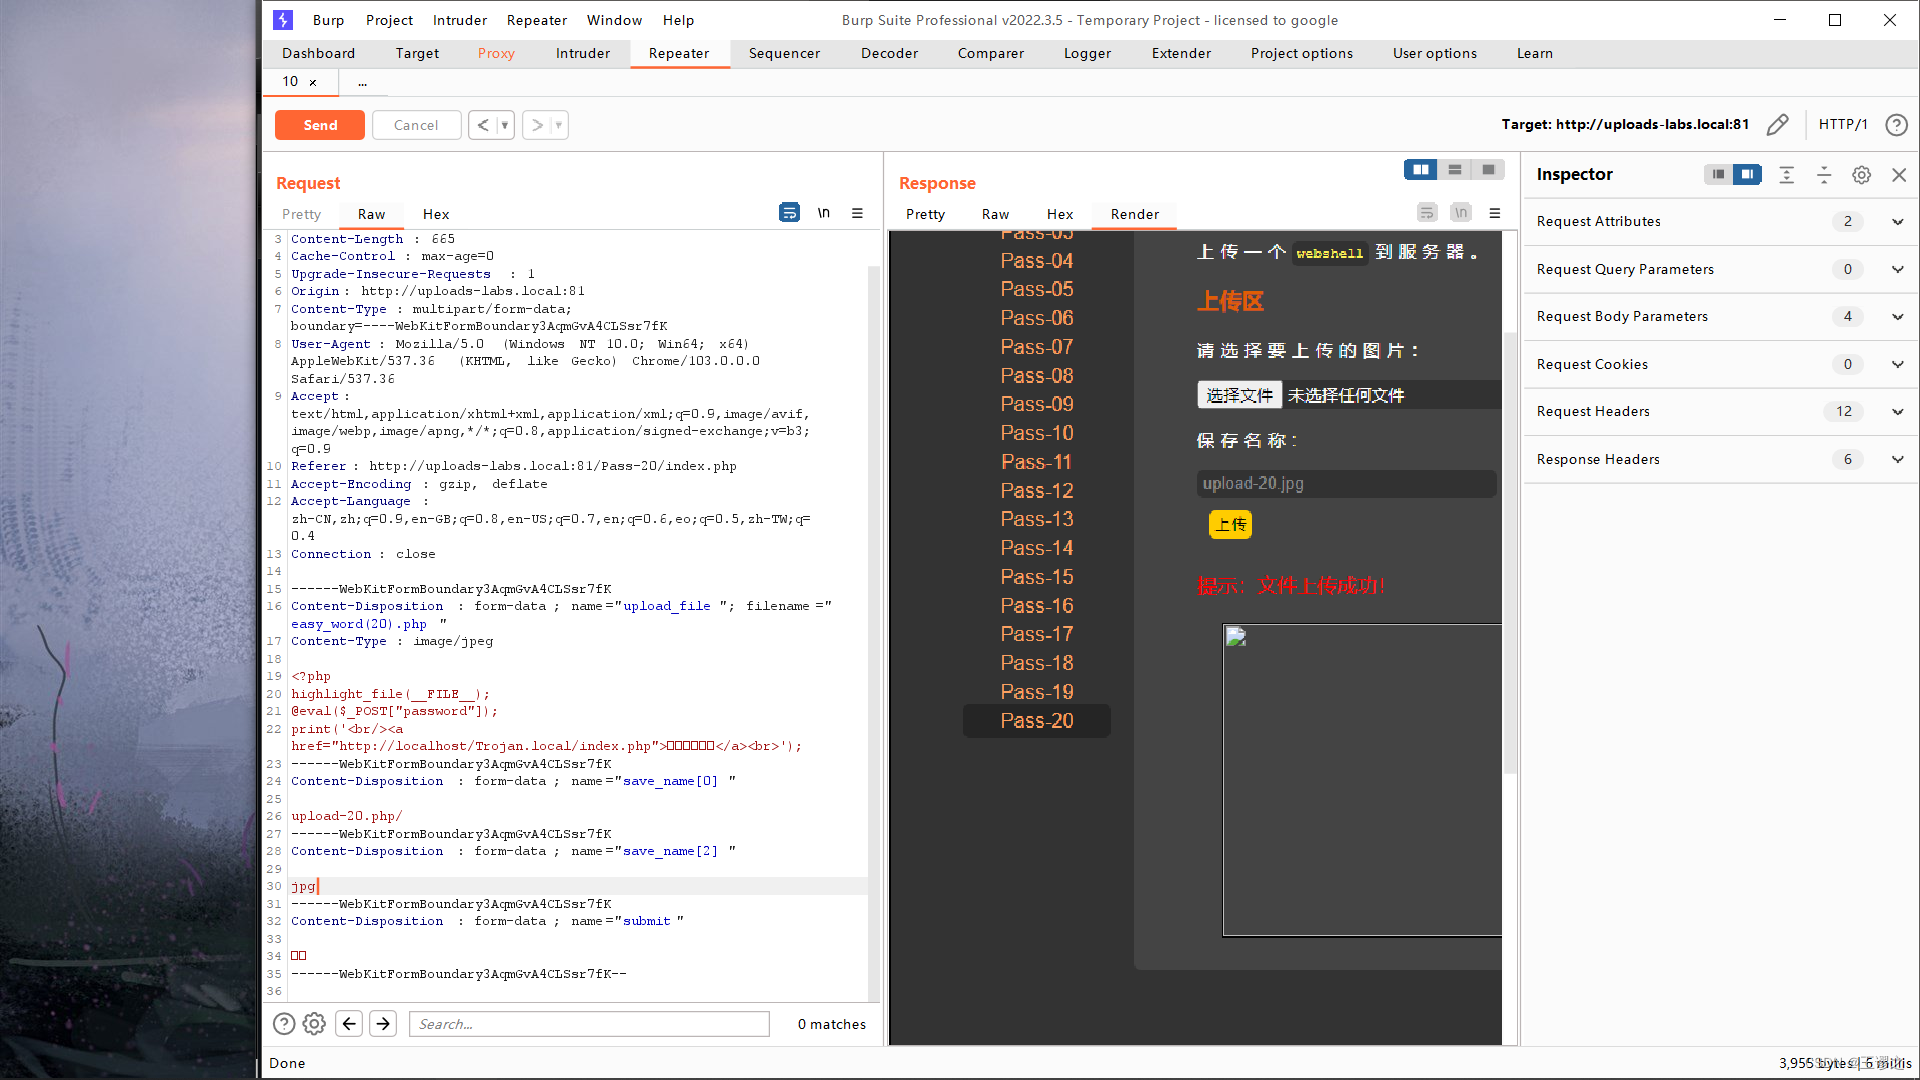Edit target with the pencil icon
This screenshot has width=1920, height=1080.
pos(1777,125)
